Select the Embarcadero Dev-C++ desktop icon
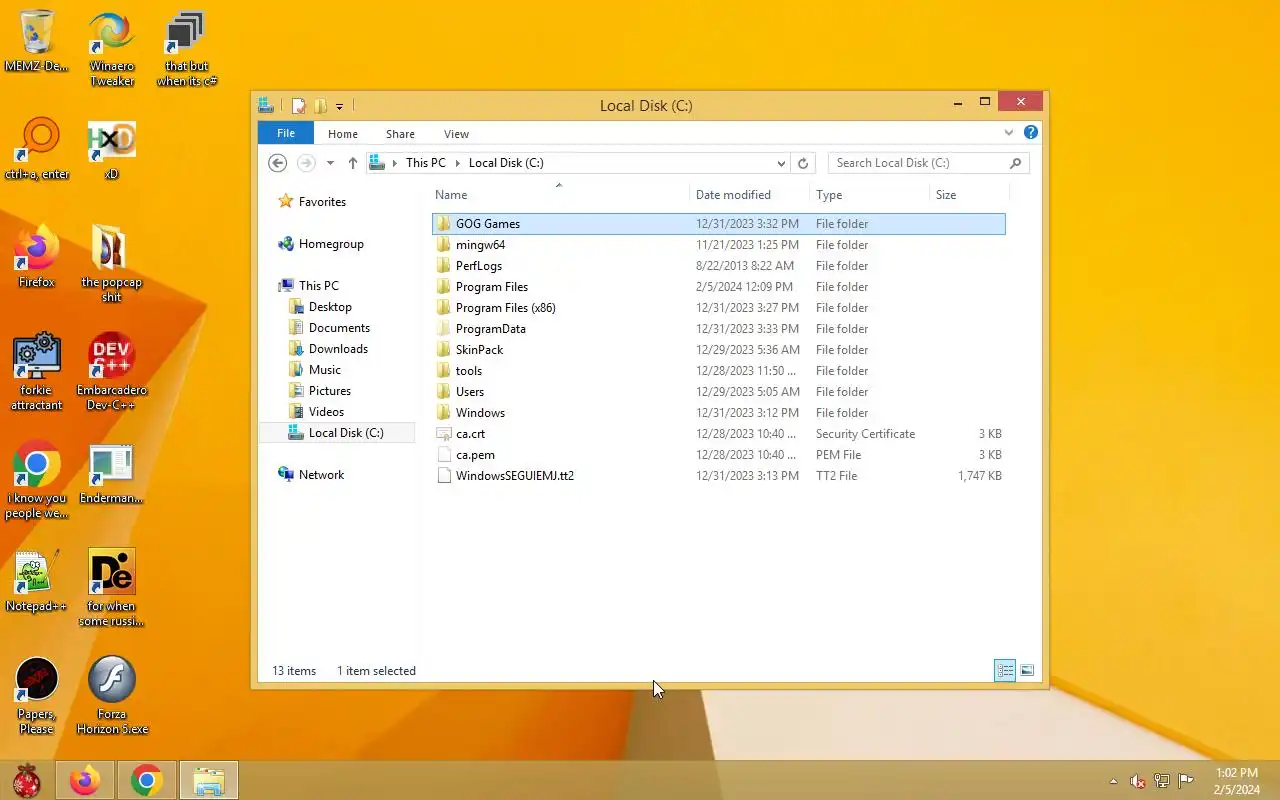1280x800 pixels. (x=112, y=372)
